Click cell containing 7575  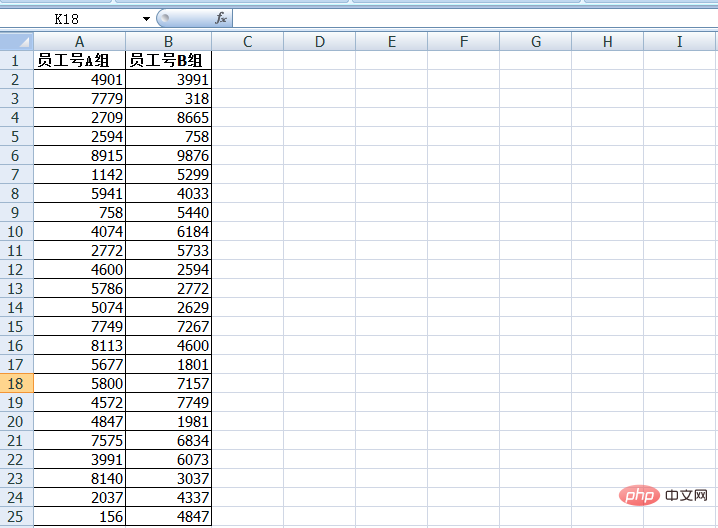[x=80, y=441]
